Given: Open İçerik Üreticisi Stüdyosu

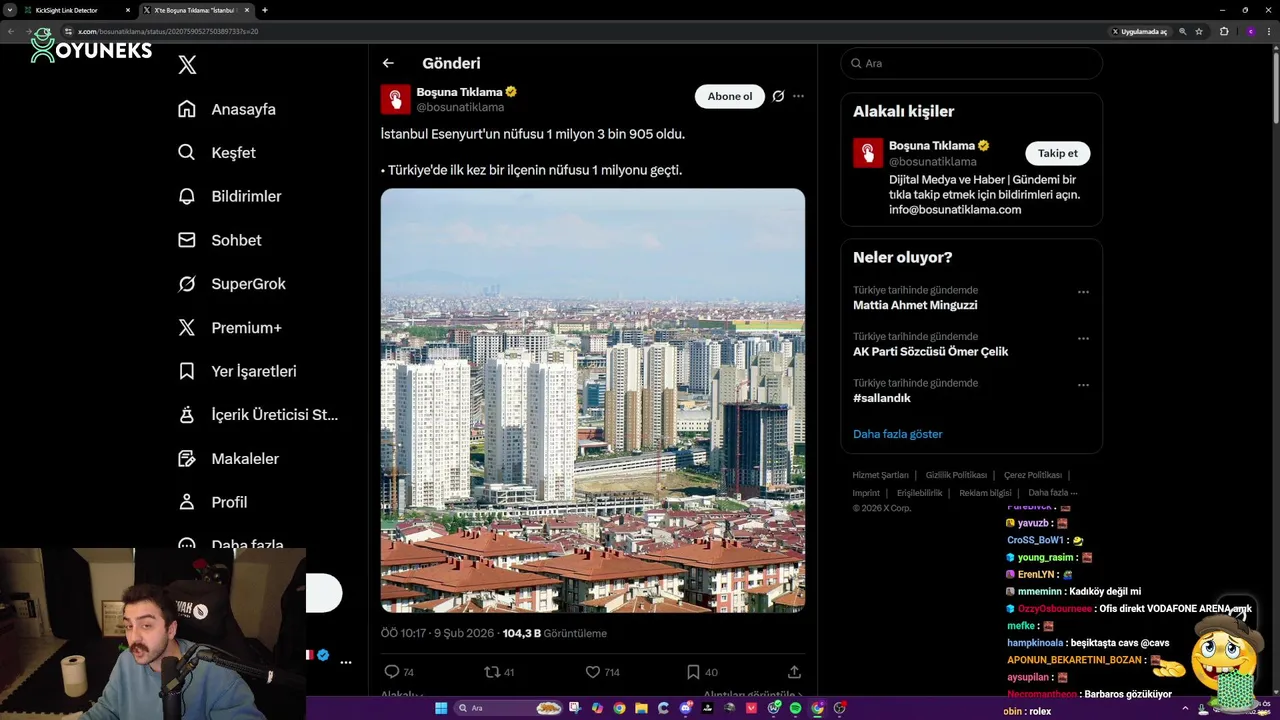Looking at the screenshot, I should pyautogui.click(x=258, y=415).
